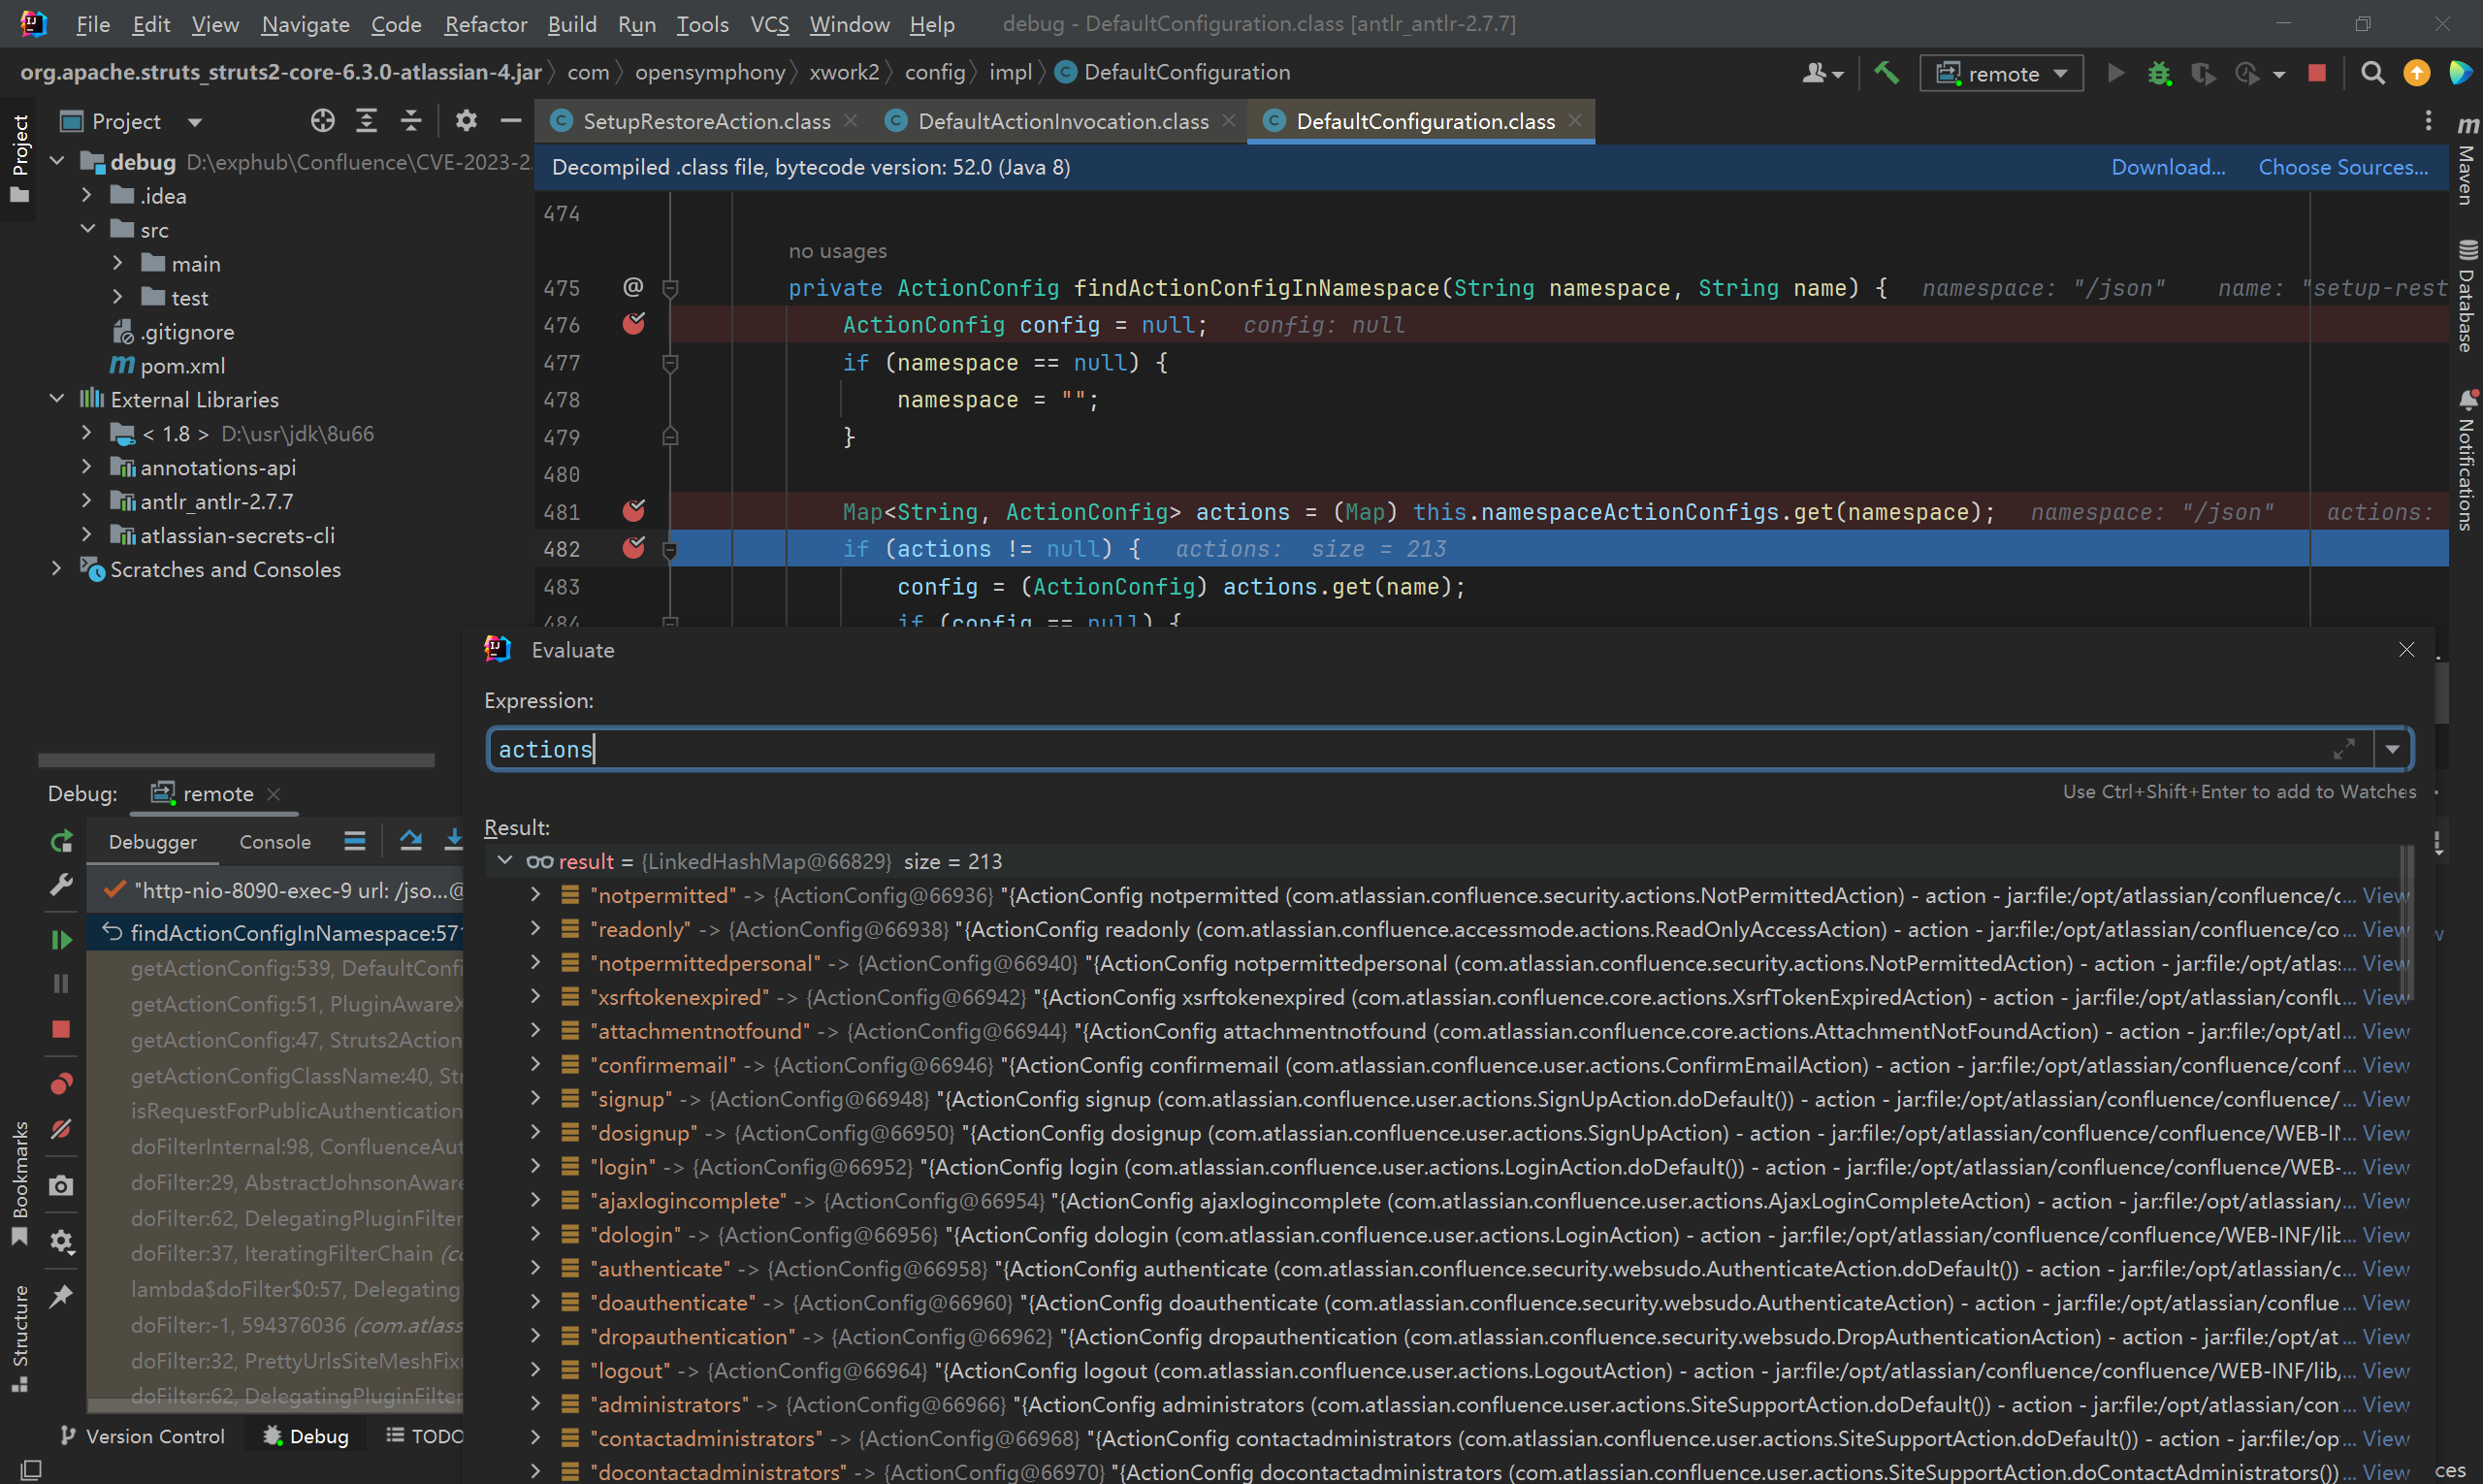Open the TODO tool window button

pyautogui.click(x=424, y=1436)
